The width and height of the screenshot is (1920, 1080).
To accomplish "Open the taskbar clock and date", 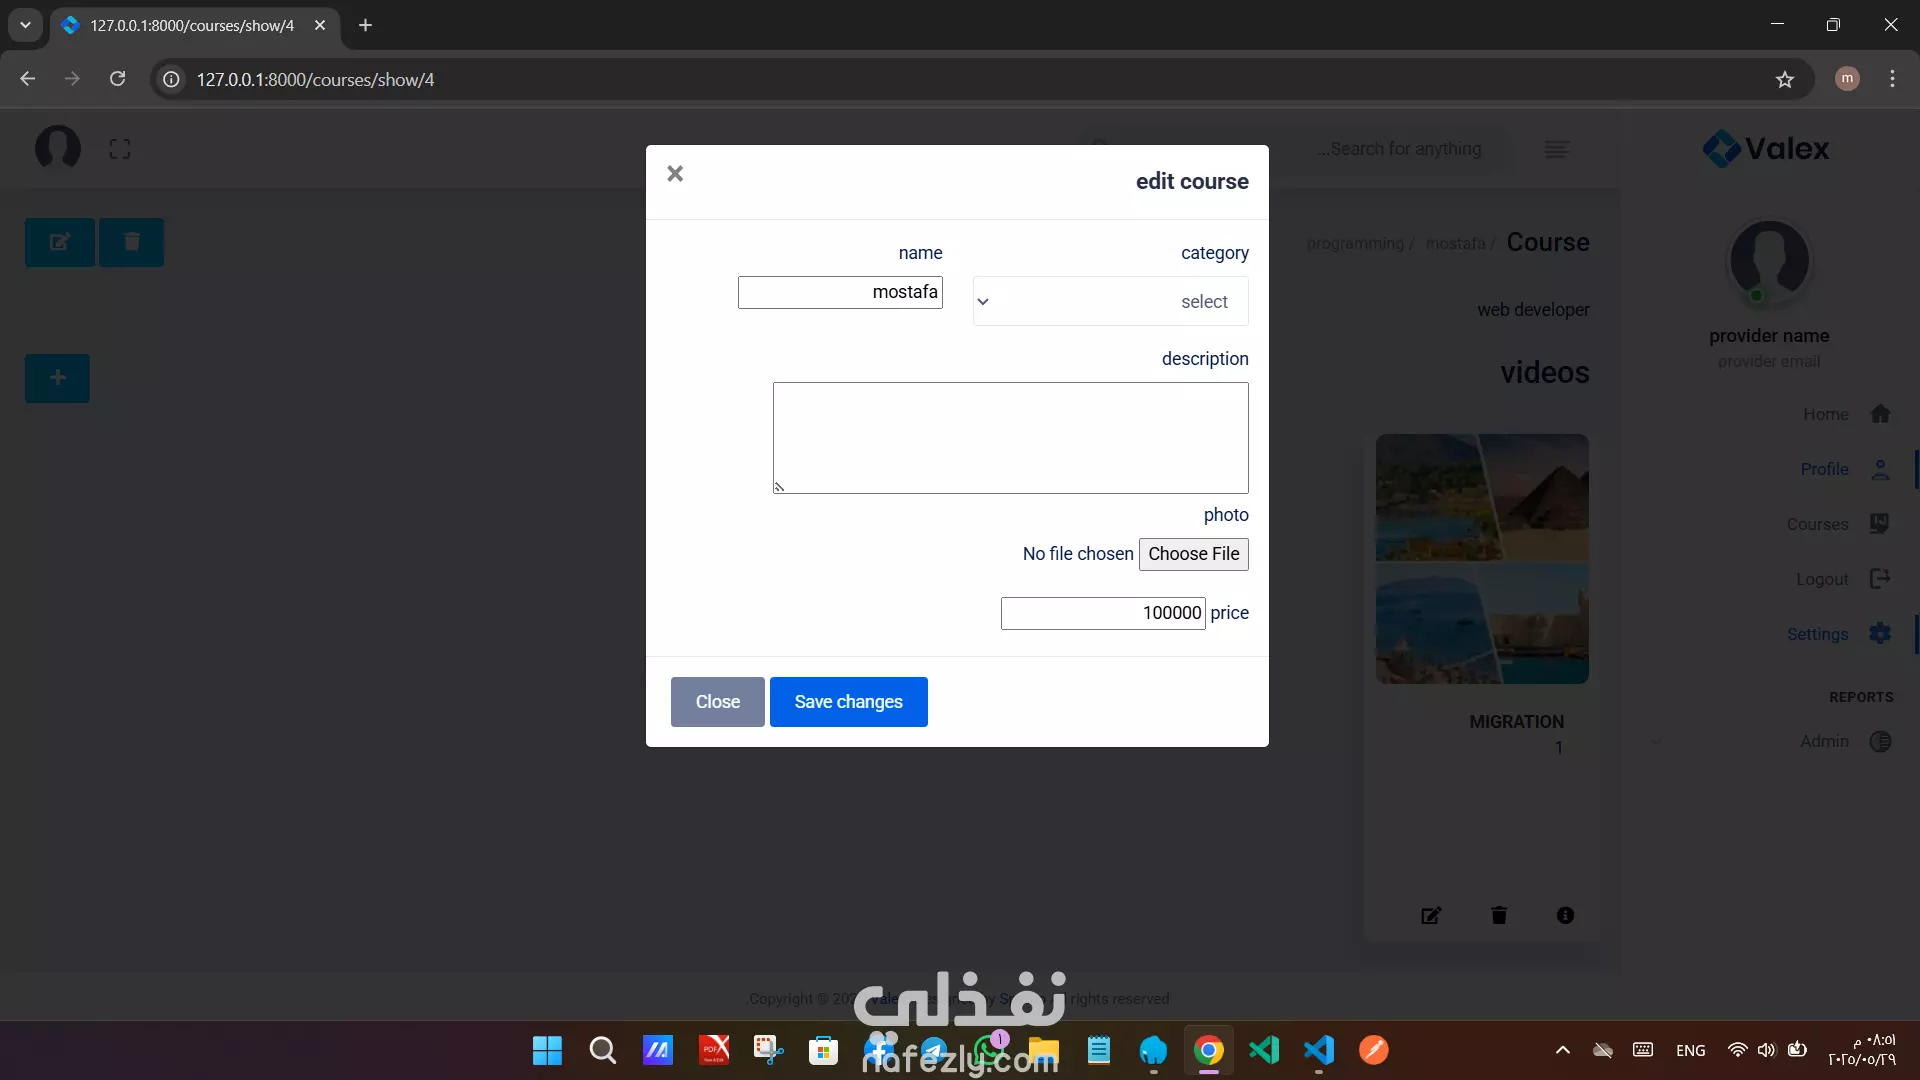I will click(1862, 1050).
